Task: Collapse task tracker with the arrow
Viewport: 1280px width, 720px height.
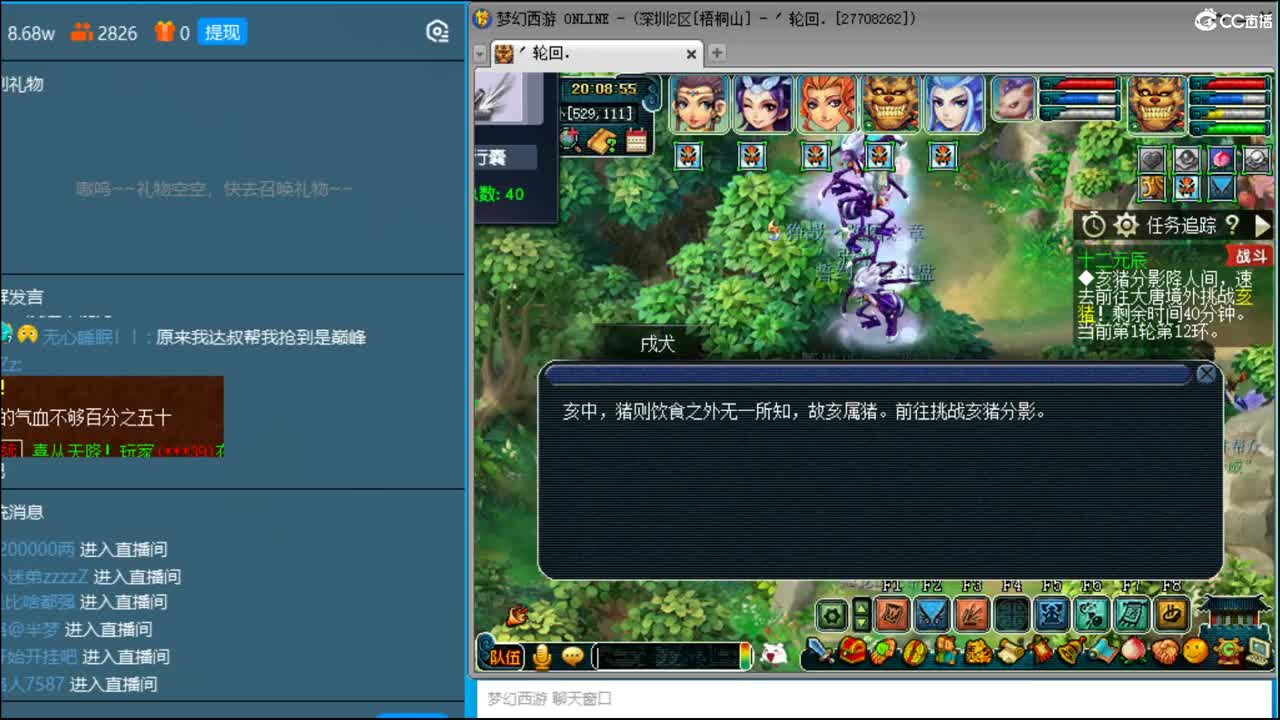Action: click(x=1261, y=225)
